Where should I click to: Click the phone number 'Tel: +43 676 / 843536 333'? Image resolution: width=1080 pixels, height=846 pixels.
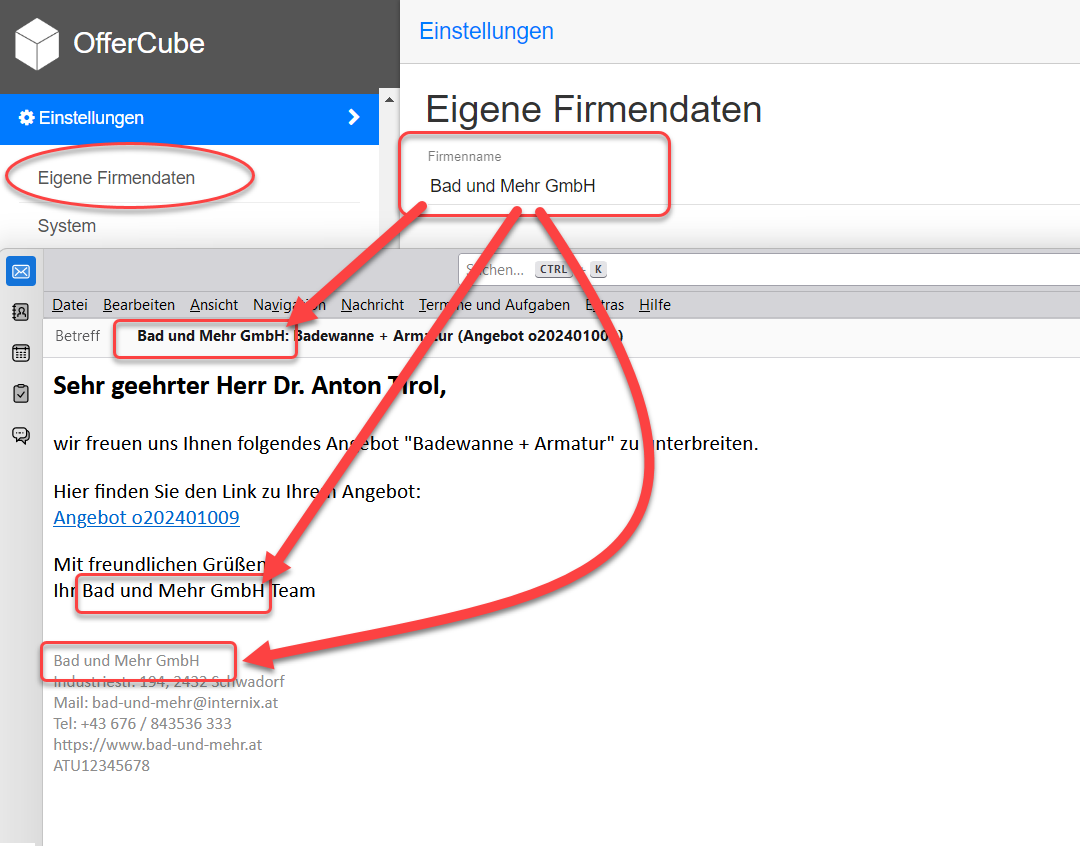(142, 723)
